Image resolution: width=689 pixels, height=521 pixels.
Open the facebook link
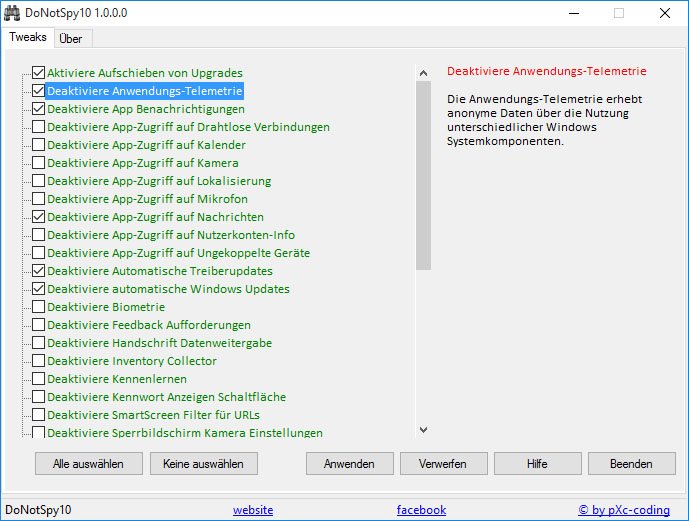[x=421, y=510]
